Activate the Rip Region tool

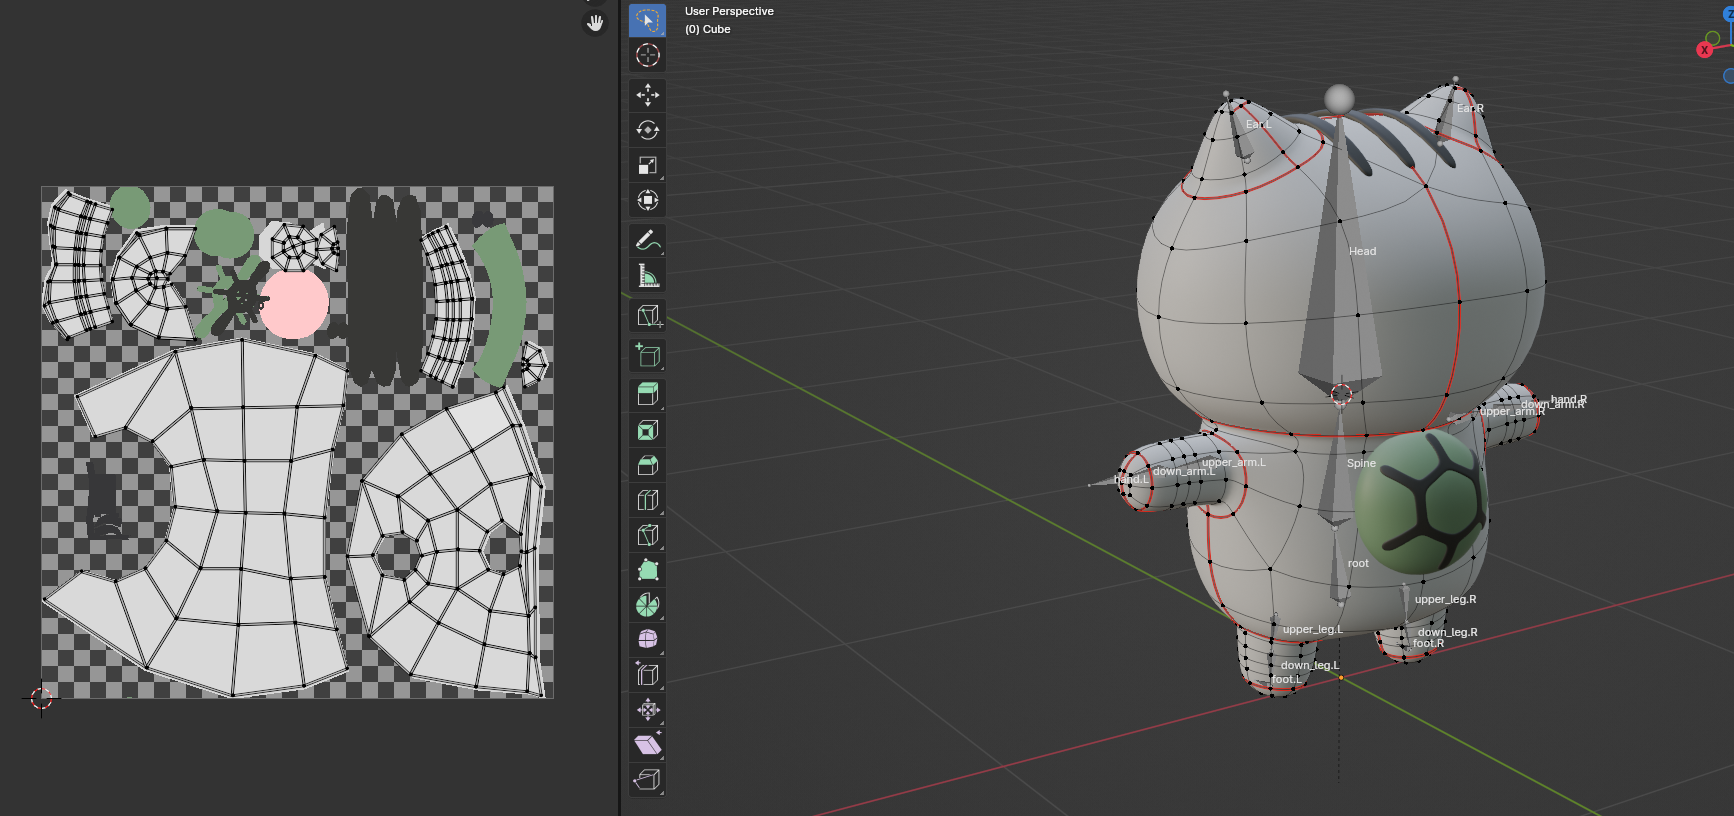pyautogui.click(x=647, y=779)
